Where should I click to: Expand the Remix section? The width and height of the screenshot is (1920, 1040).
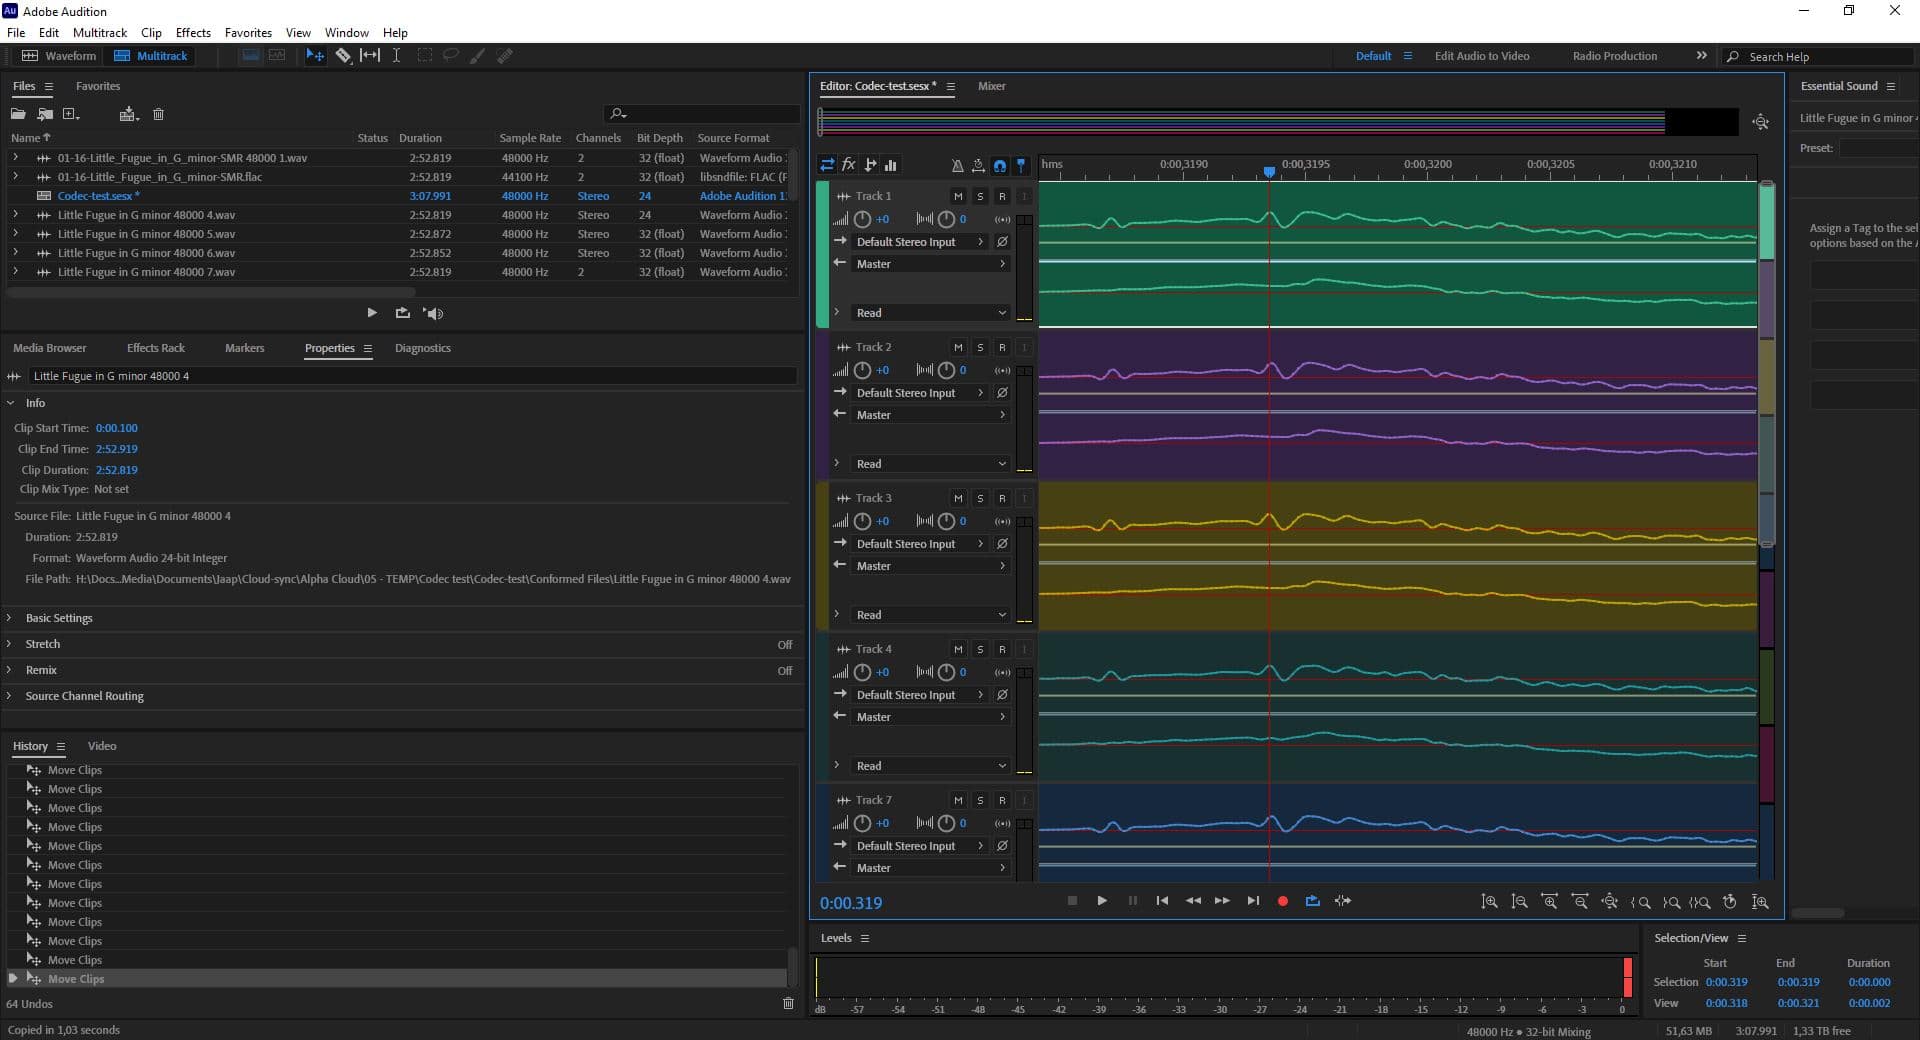9,670
